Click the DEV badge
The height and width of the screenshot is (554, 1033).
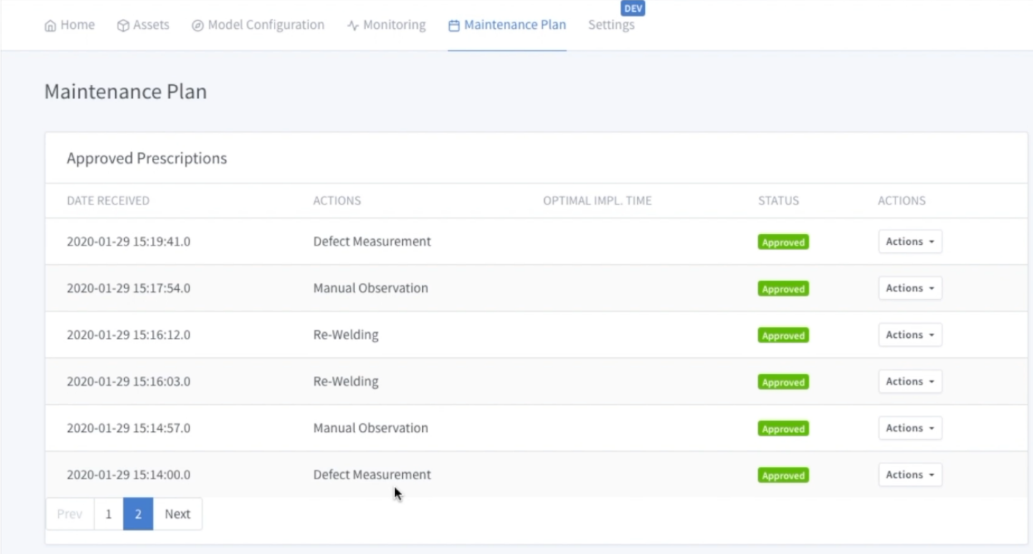coord(633,8)
